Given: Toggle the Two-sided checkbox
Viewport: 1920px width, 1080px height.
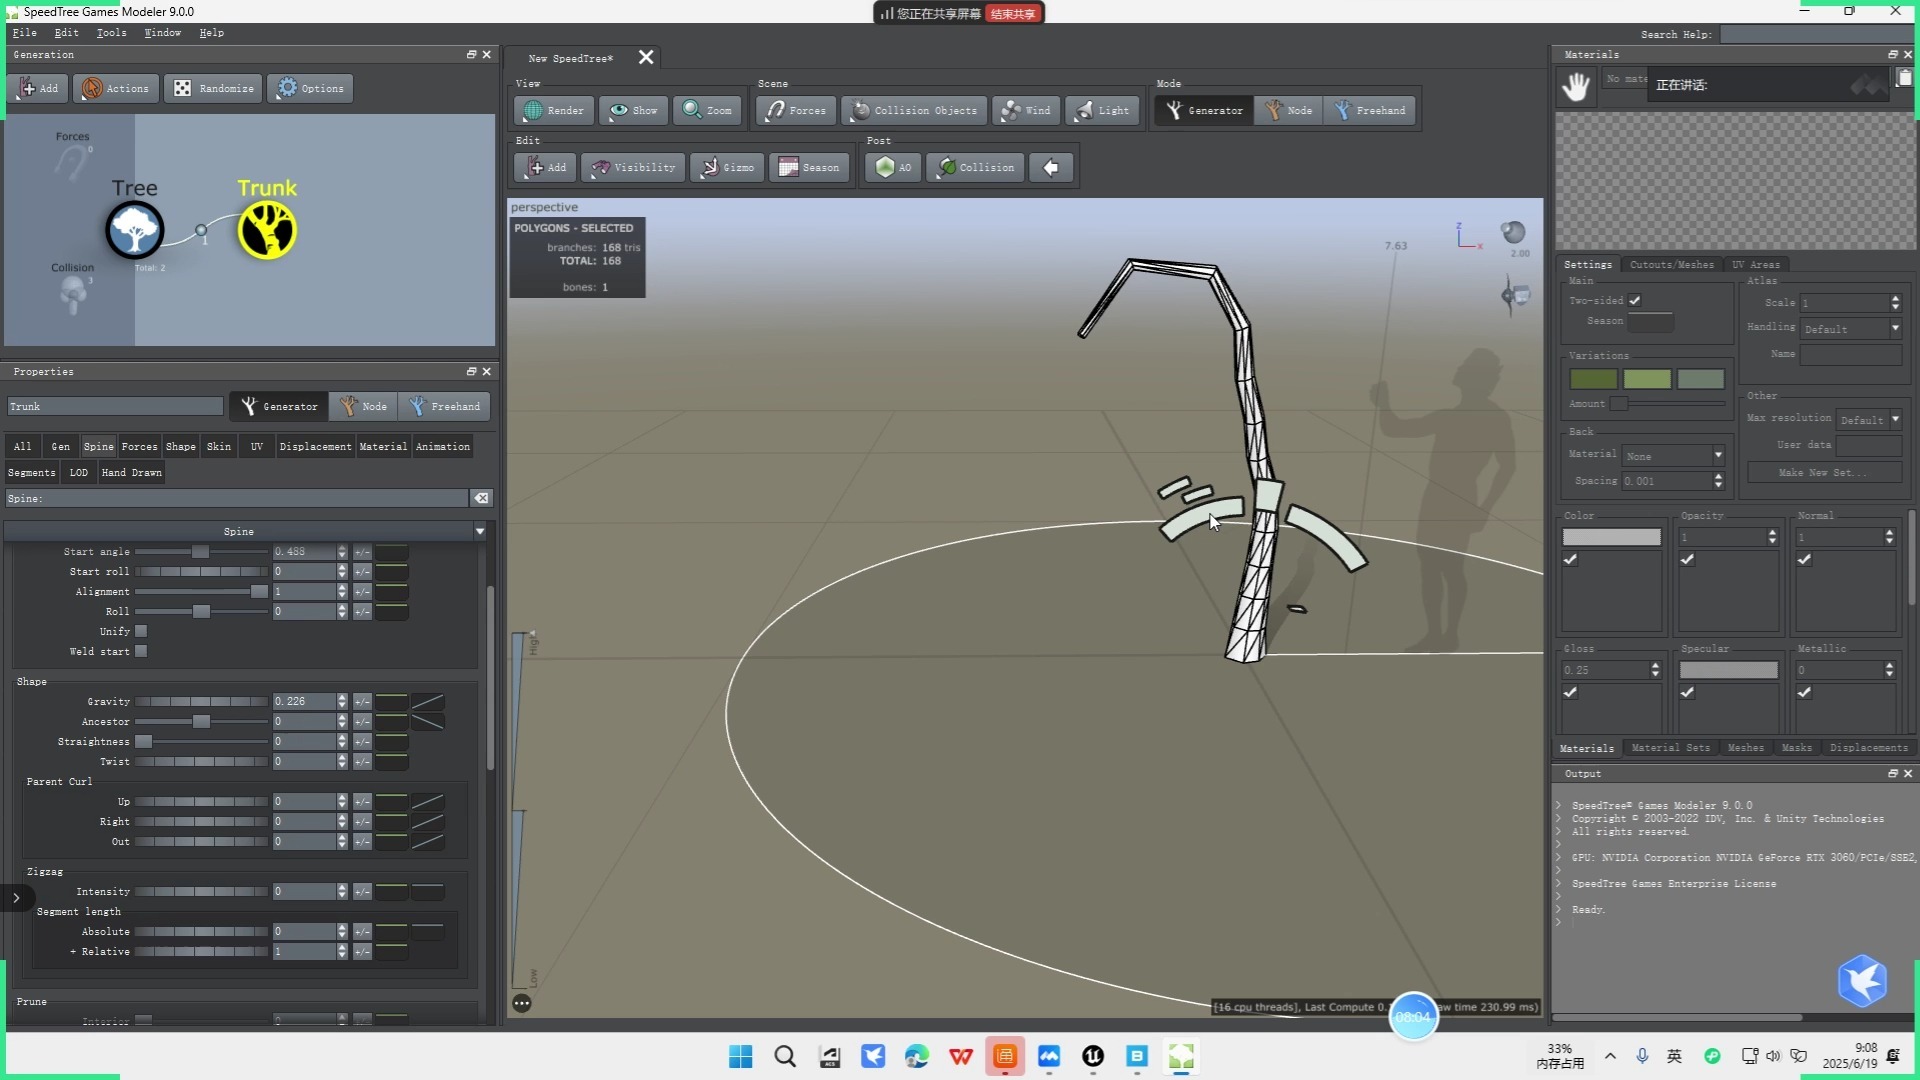Looking at the screenshot, I should 1635,300.
